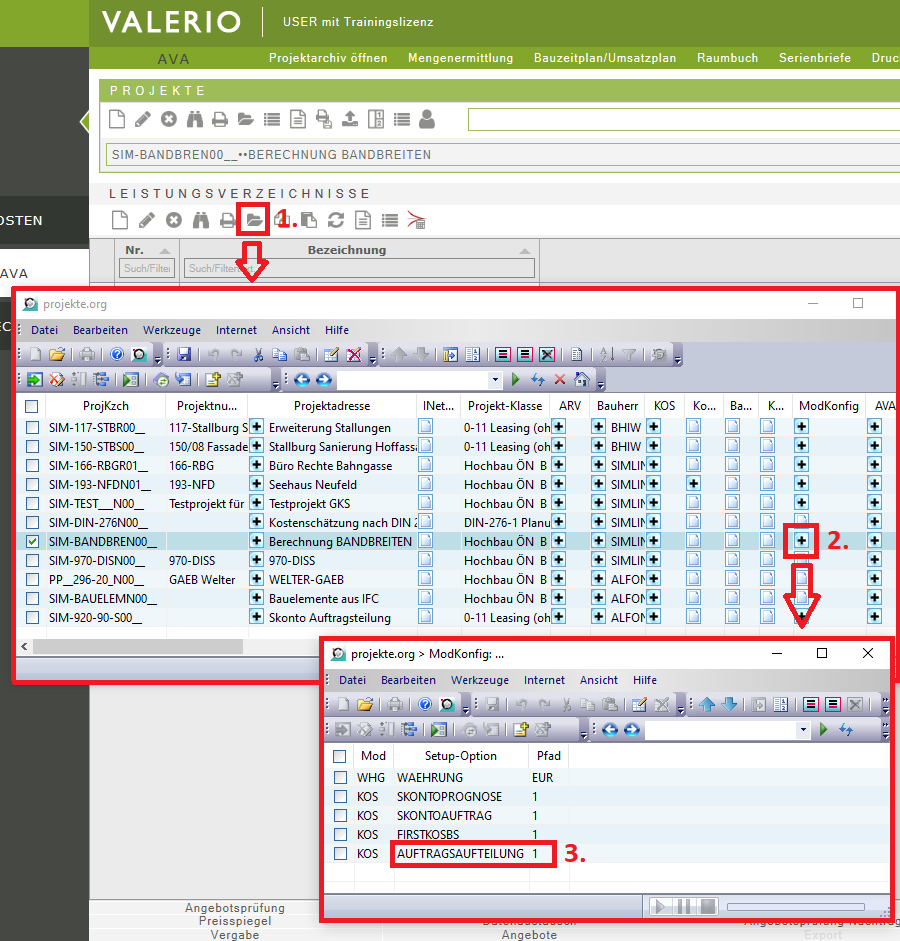Expand ModKonfig plus for SIM-BANDBREN00__ row
Screen dimensions: 900x941
pos(802,541)
